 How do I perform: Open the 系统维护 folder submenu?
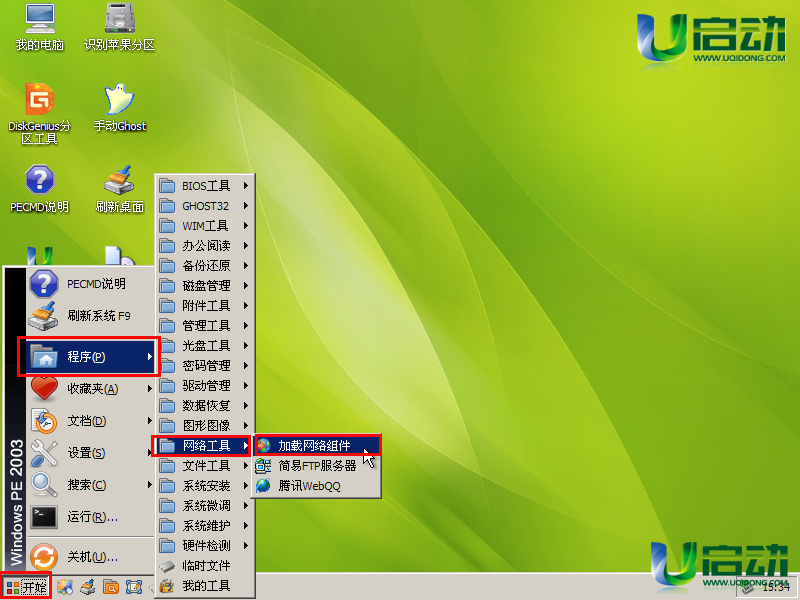pyautogui.click(x=205, y=526)
